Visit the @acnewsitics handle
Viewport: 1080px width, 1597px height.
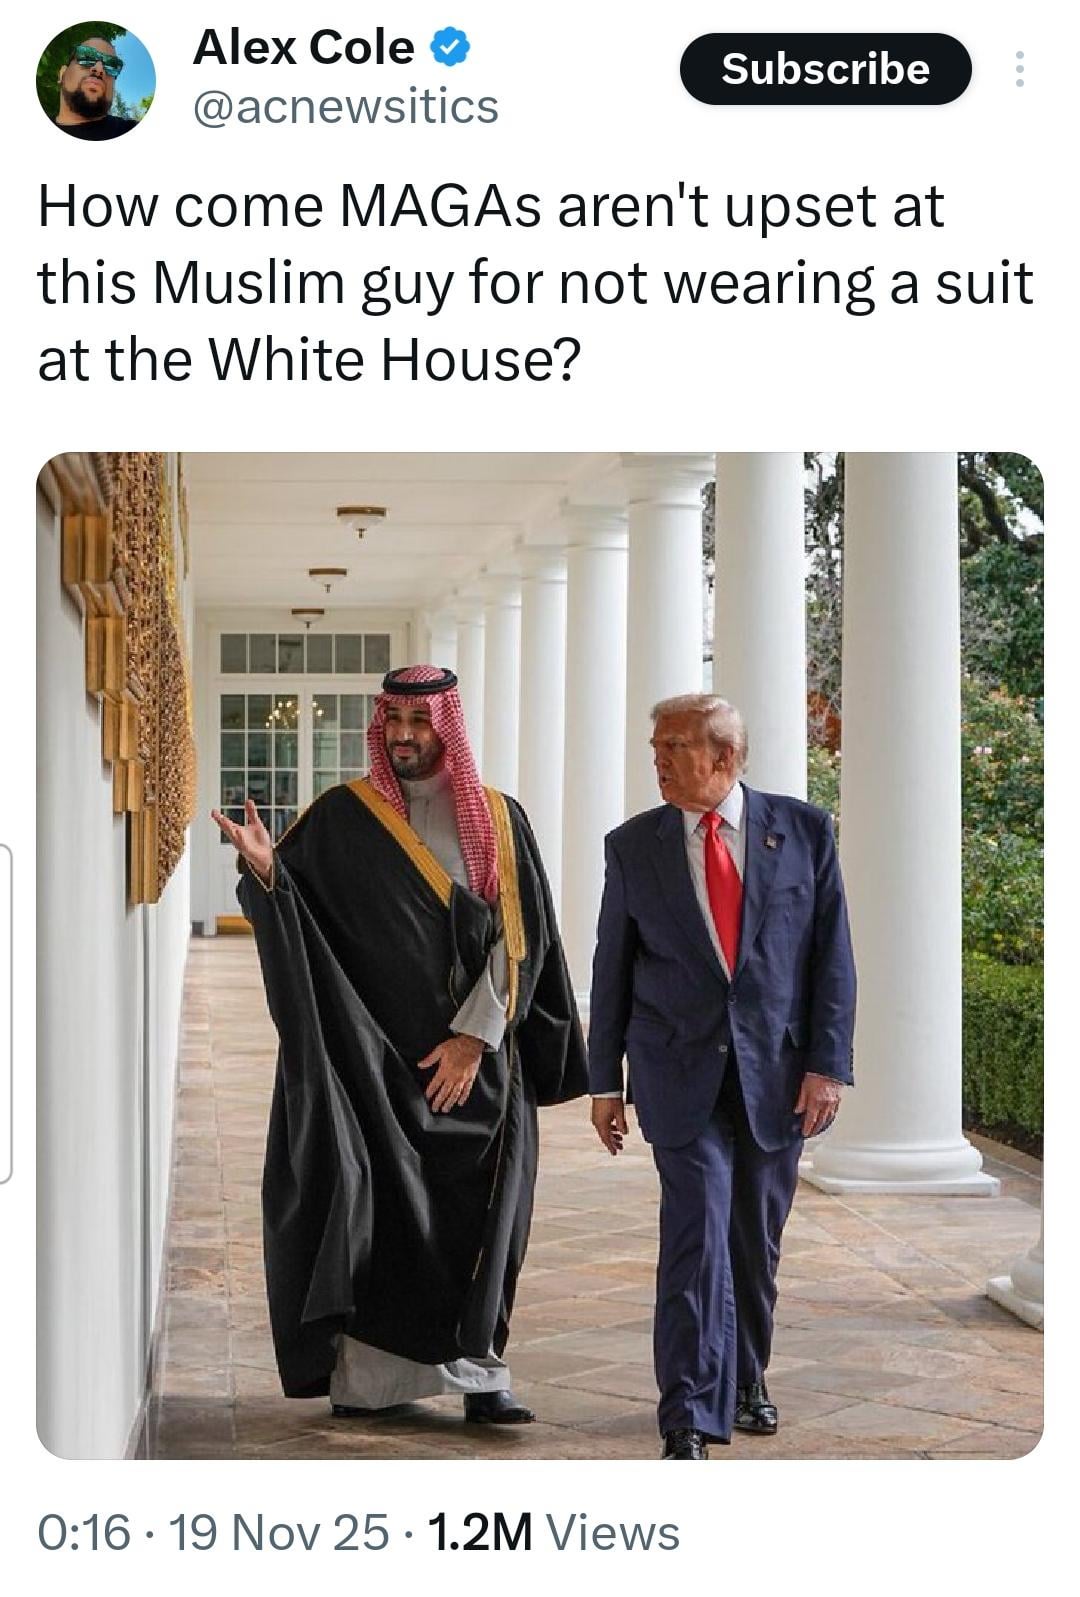(x=345, y=106)
